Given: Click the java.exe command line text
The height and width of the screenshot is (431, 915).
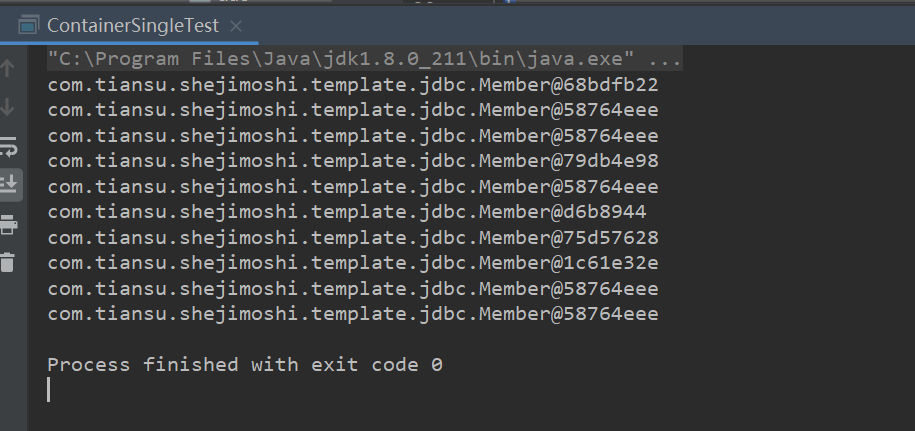Looking at the screenshot, I should pos(340,60).
